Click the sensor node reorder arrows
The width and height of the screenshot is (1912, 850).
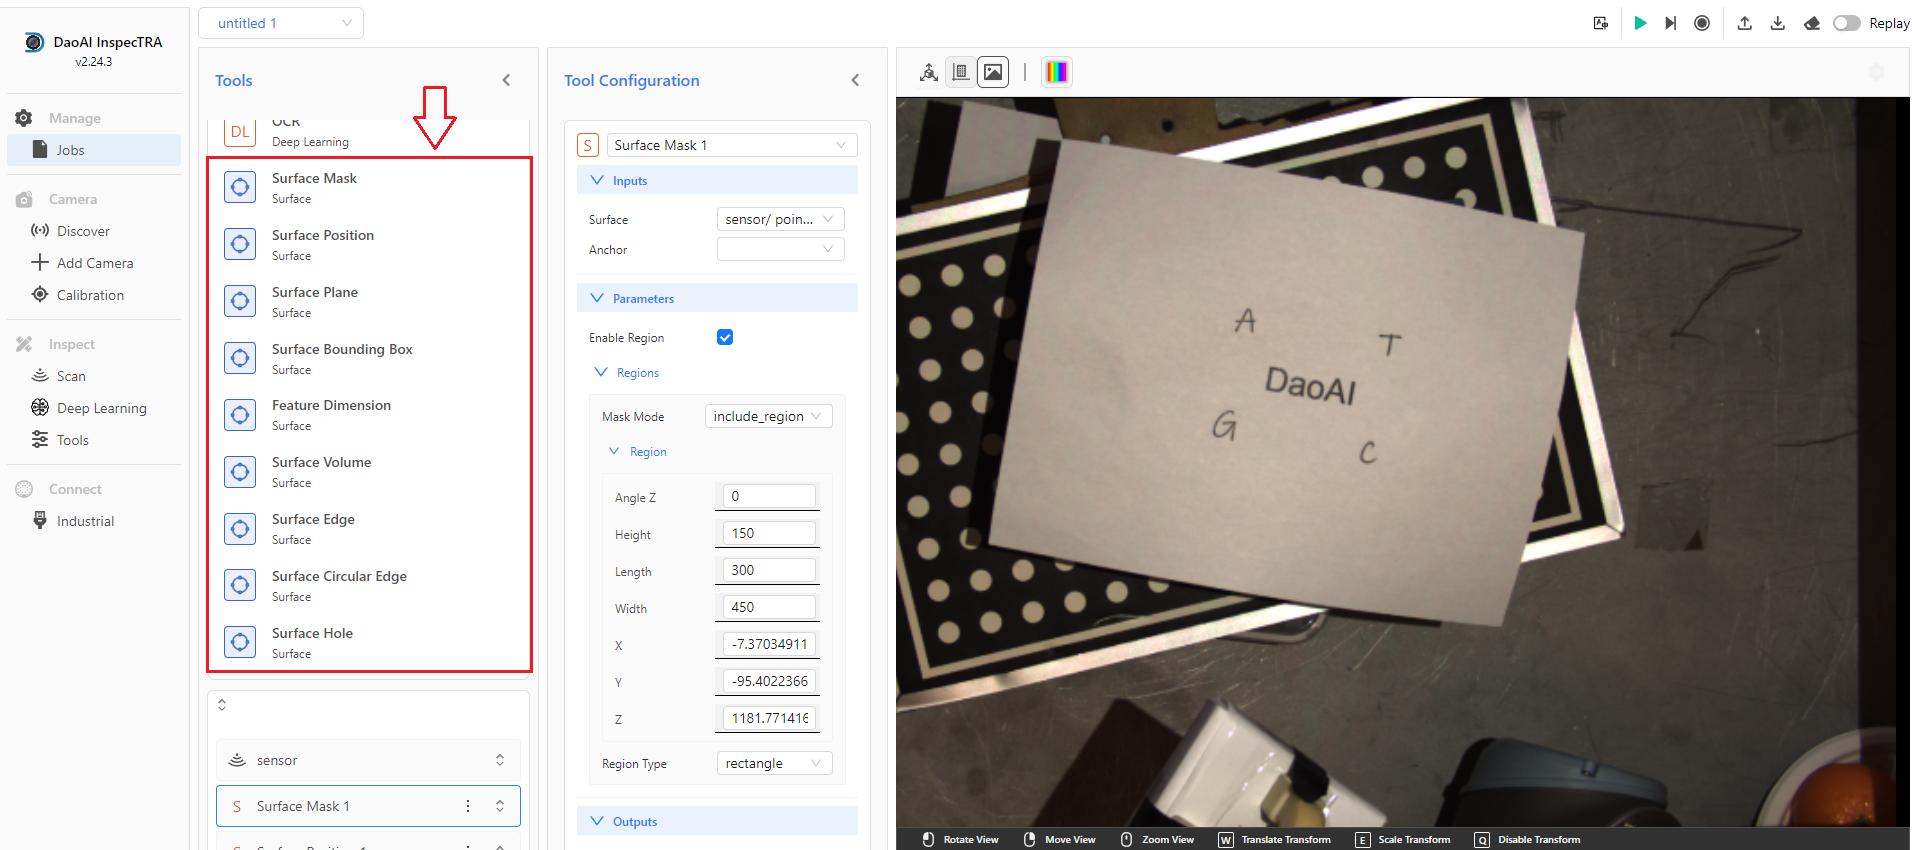pos(500,760)
